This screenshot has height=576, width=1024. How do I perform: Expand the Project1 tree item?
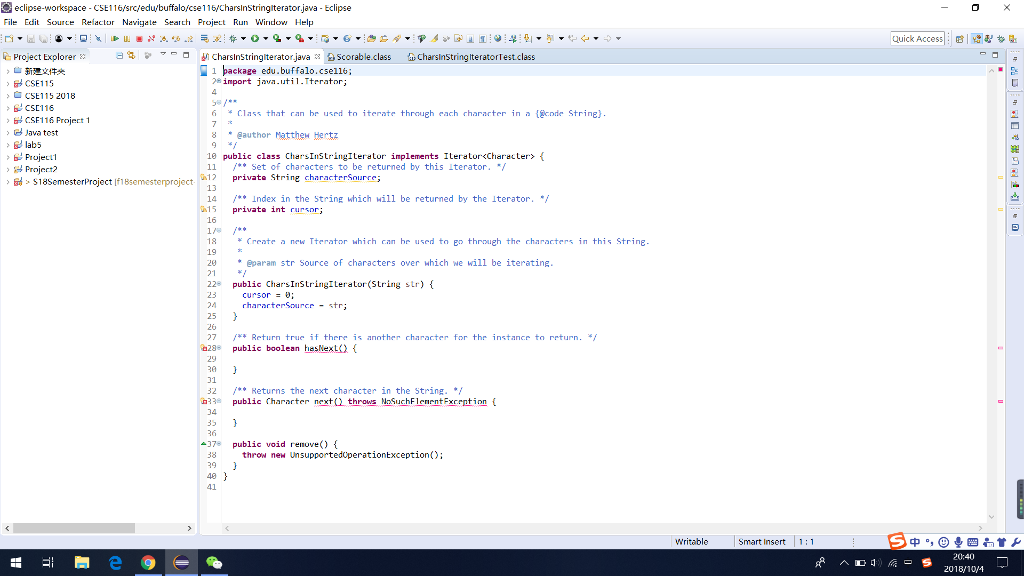point(8,155)
